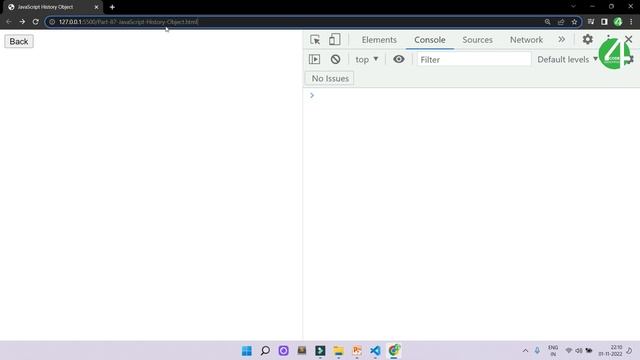The height and width of the screenshot is (360, 640).
Task: Open the dark arrow app in taskbar
Action: (320, 351)
